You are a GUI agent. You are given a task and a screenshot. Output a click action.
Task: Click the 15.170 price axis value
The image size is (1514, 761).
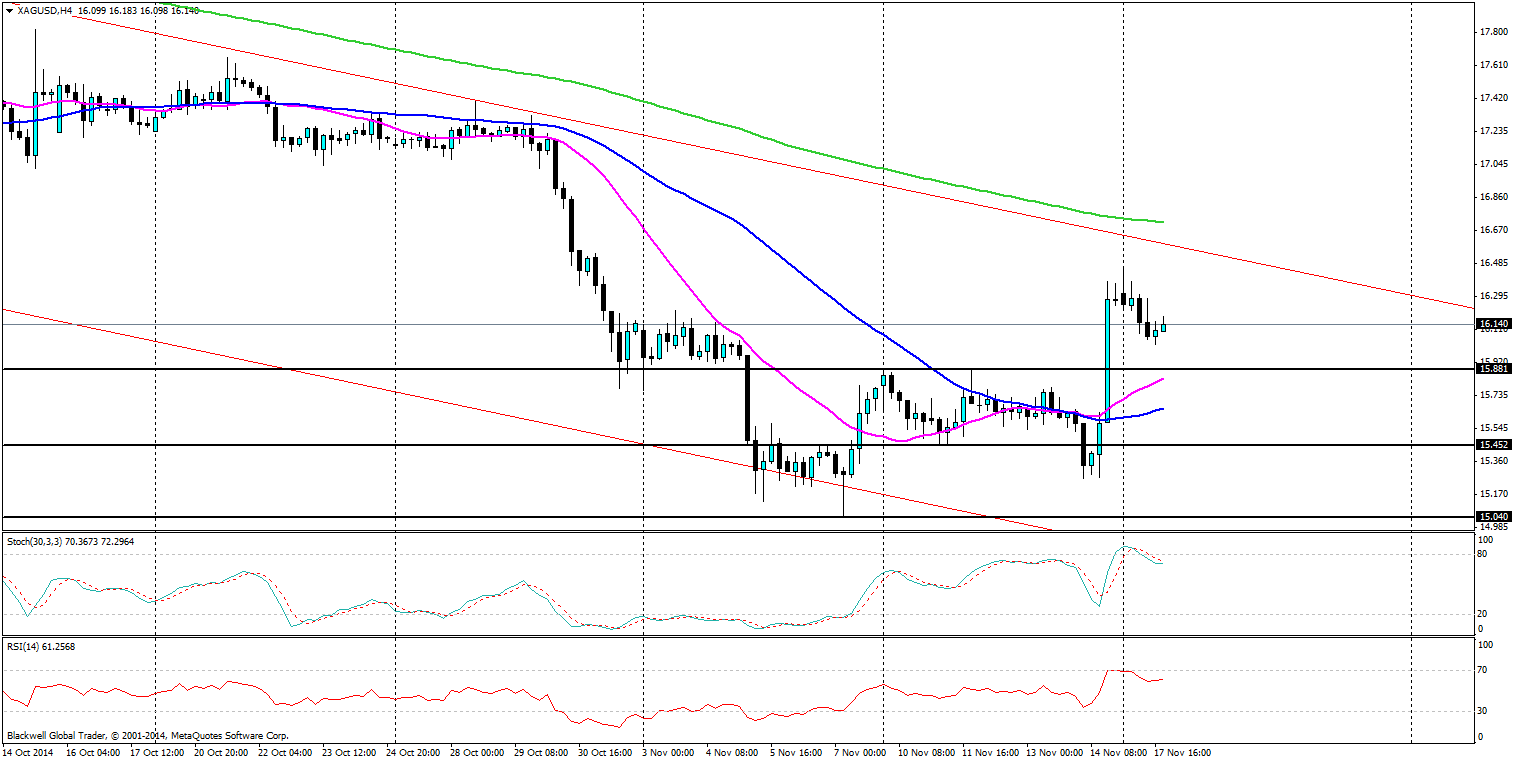tap(1493, 494)
